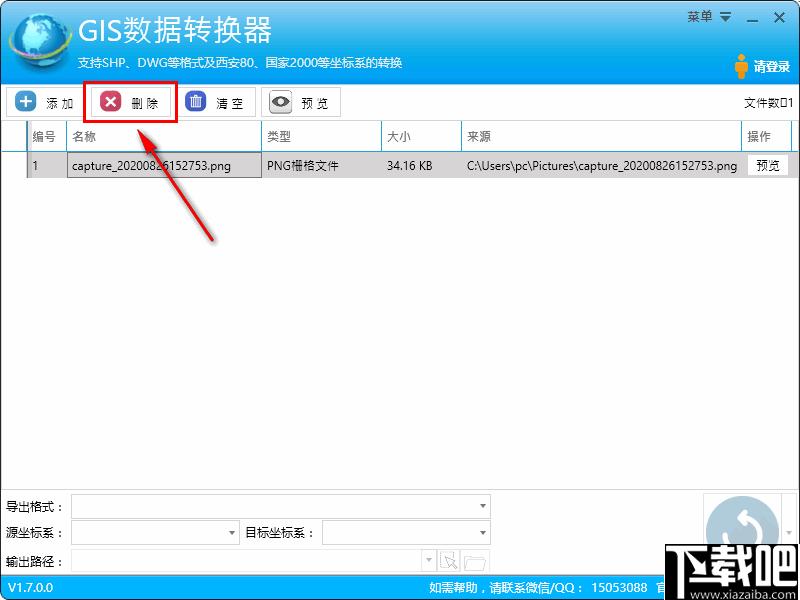The image size is (800, 600).
Task: Click the 添加 (add) button
Action: tap(45, 103)
